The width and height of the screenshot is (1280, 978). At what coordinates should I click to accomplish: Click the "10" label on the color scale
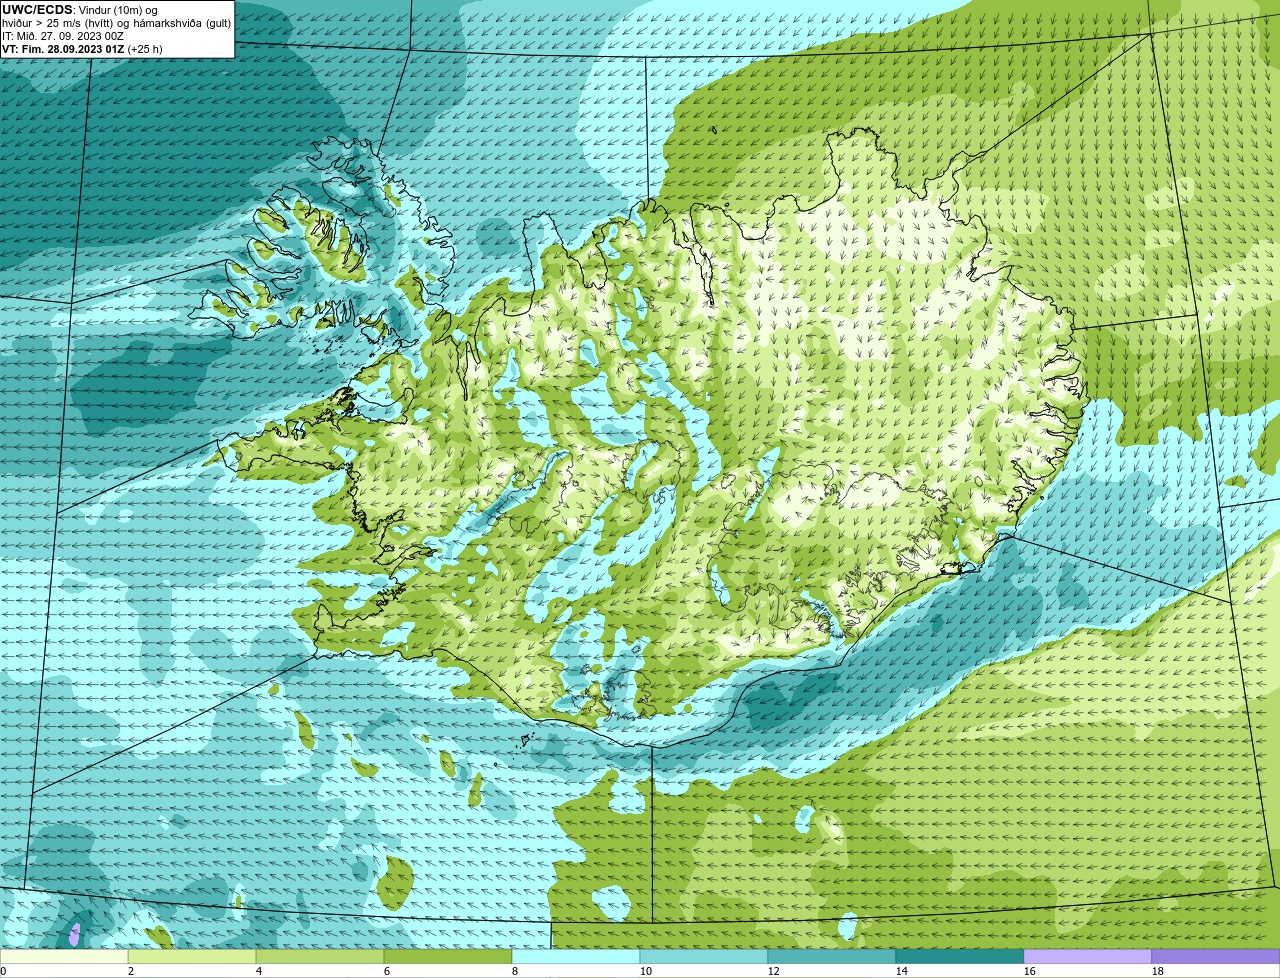click(646, 971)
